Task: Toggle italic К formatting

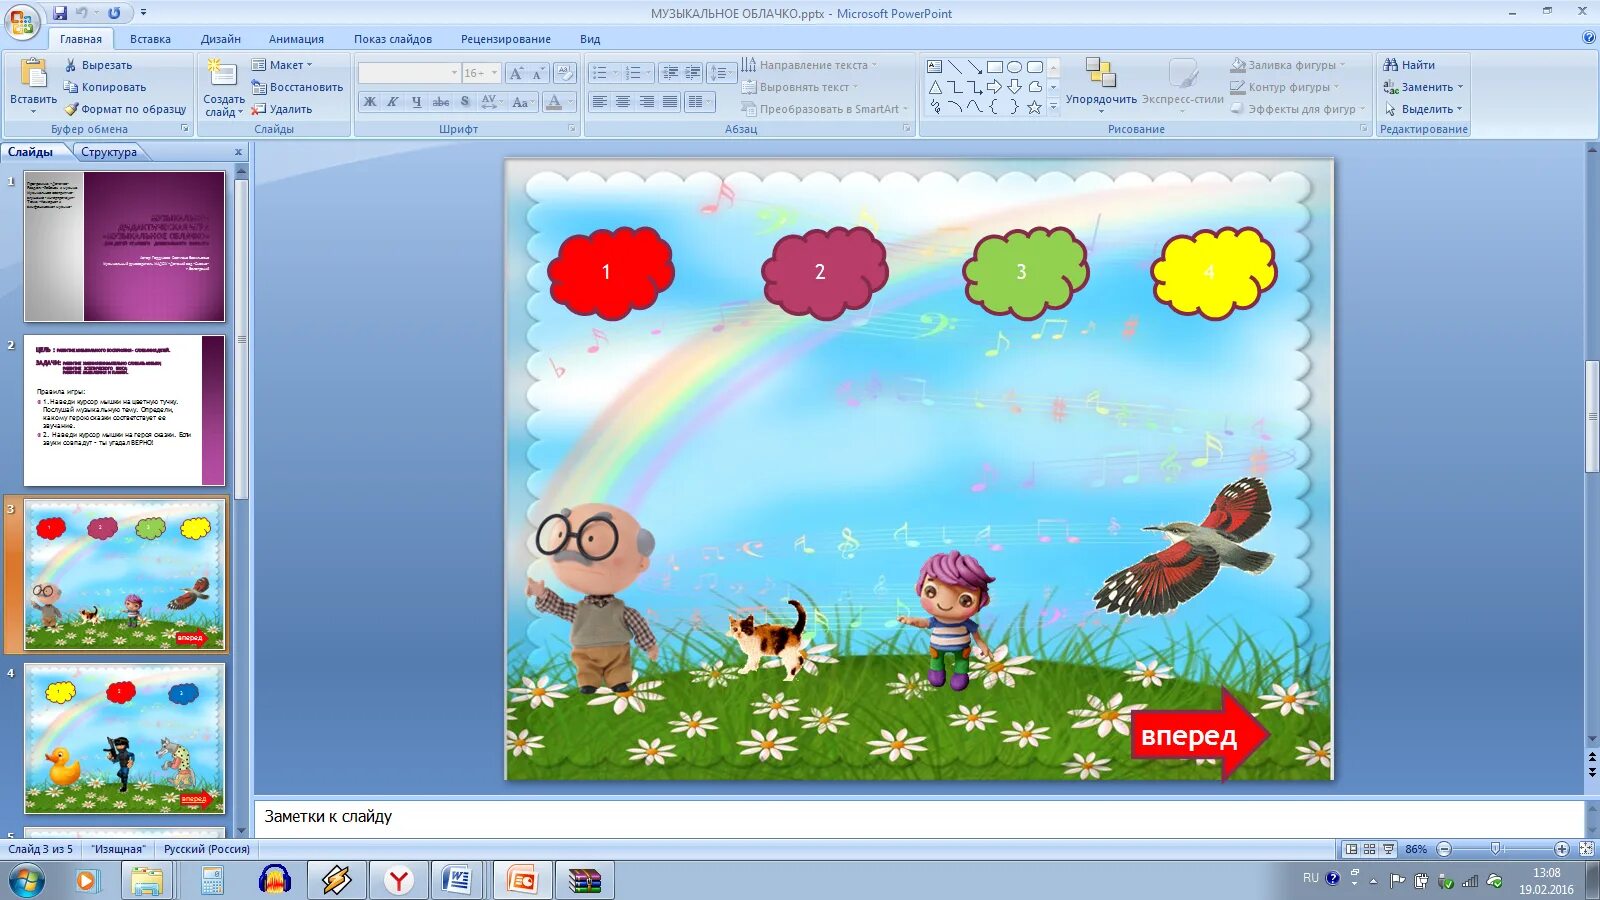Action: (393, 102)
